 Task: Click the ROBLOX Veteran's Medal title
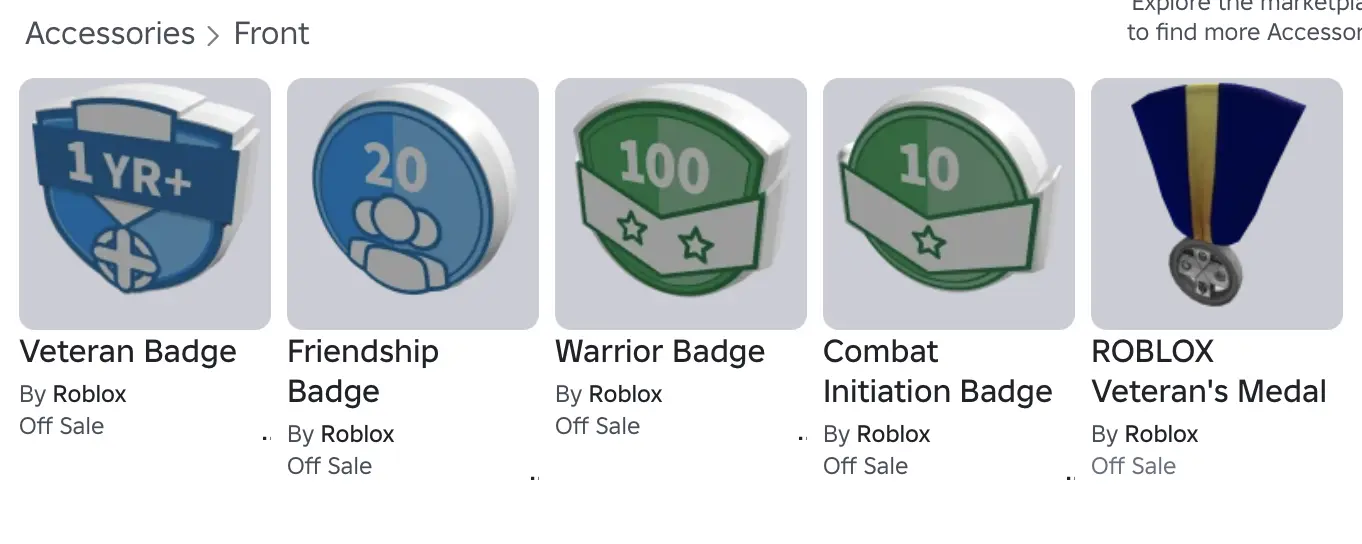coord(1208,371)
